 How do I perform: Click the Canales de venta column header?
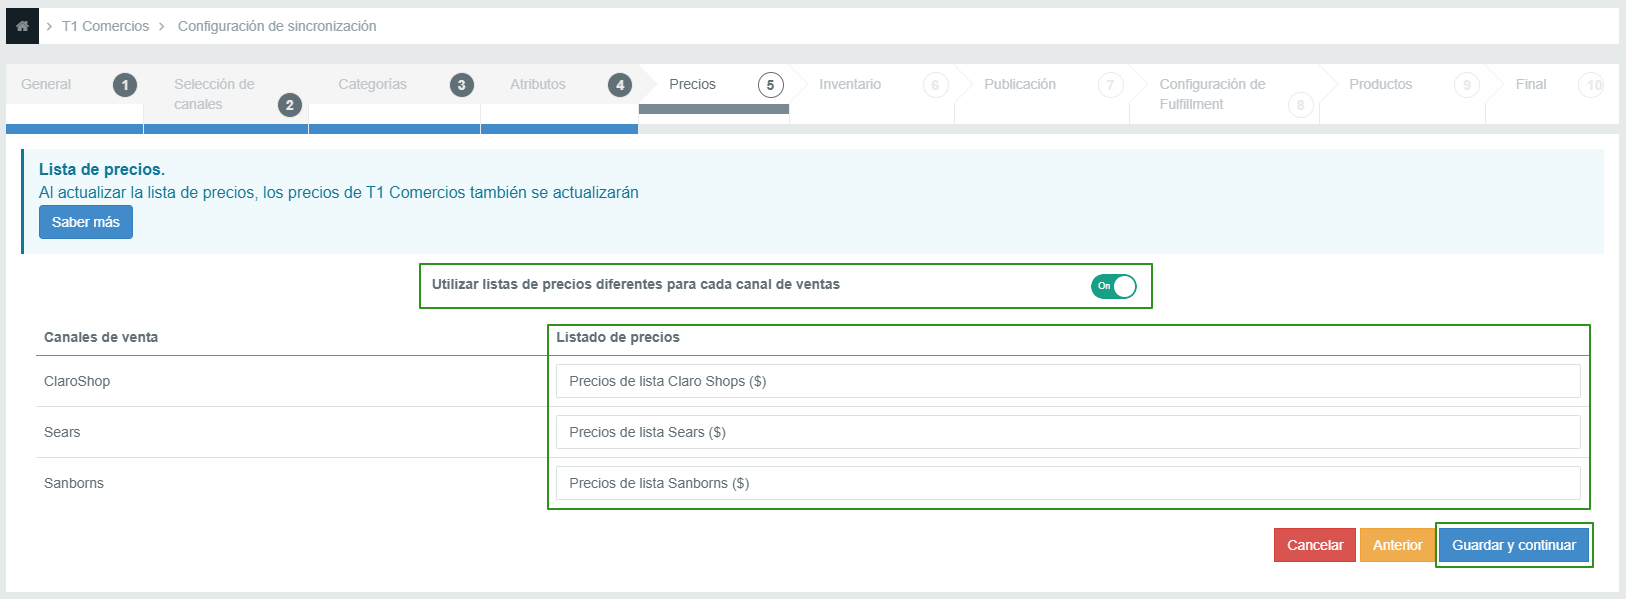click(x=101, y=337)
